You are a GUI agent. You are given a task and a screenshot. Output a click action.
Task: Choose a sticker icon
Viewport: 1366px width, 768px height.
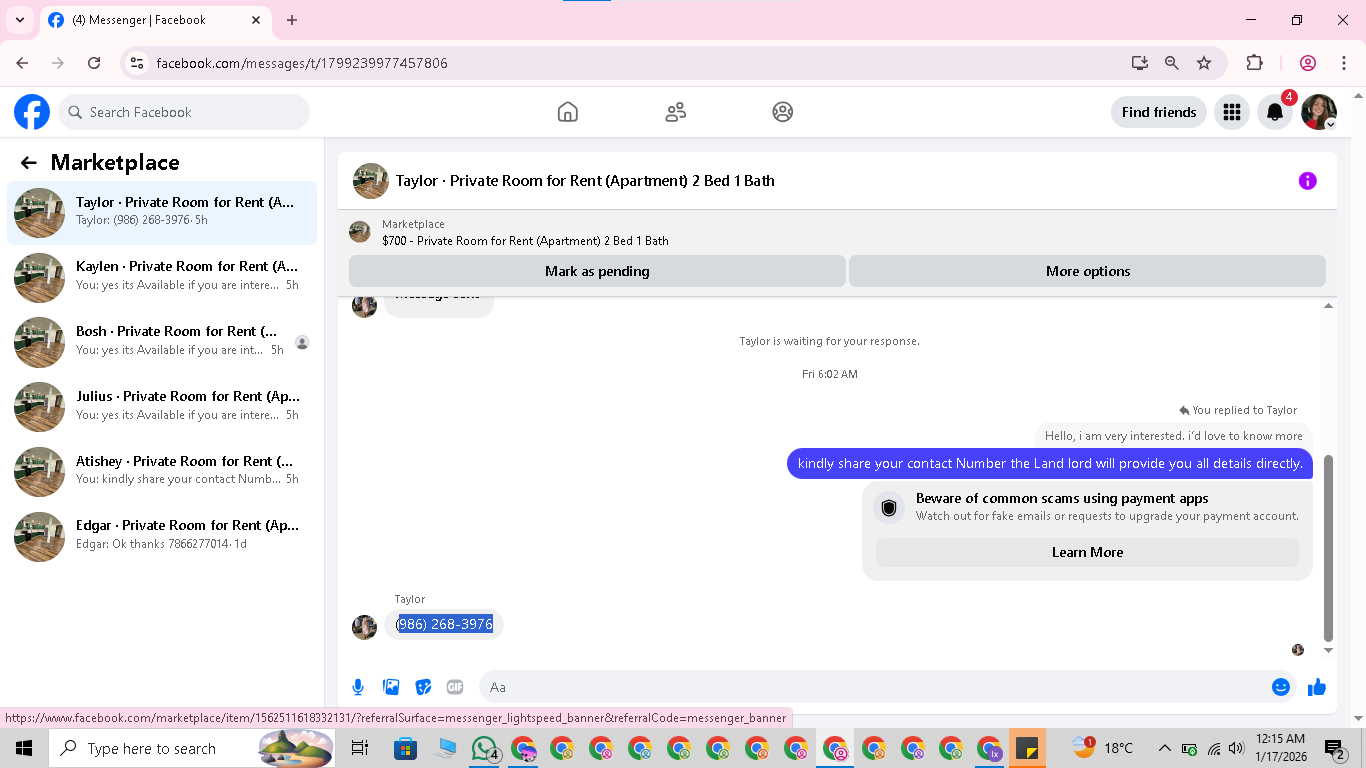click(423, 687)
